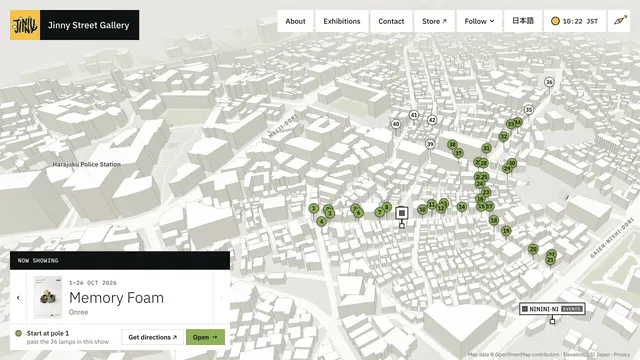The image size is (640, 360).
Task: Select white pole marker 35
Action: click(x=529, y=110)
